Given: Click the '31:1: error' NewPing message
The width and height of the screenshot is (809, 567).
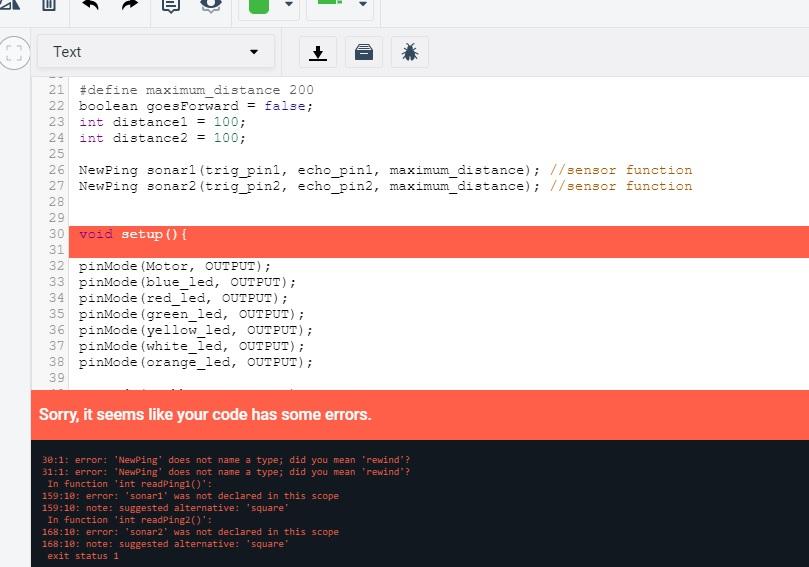Looking at the screenshot, I should 225,472.
